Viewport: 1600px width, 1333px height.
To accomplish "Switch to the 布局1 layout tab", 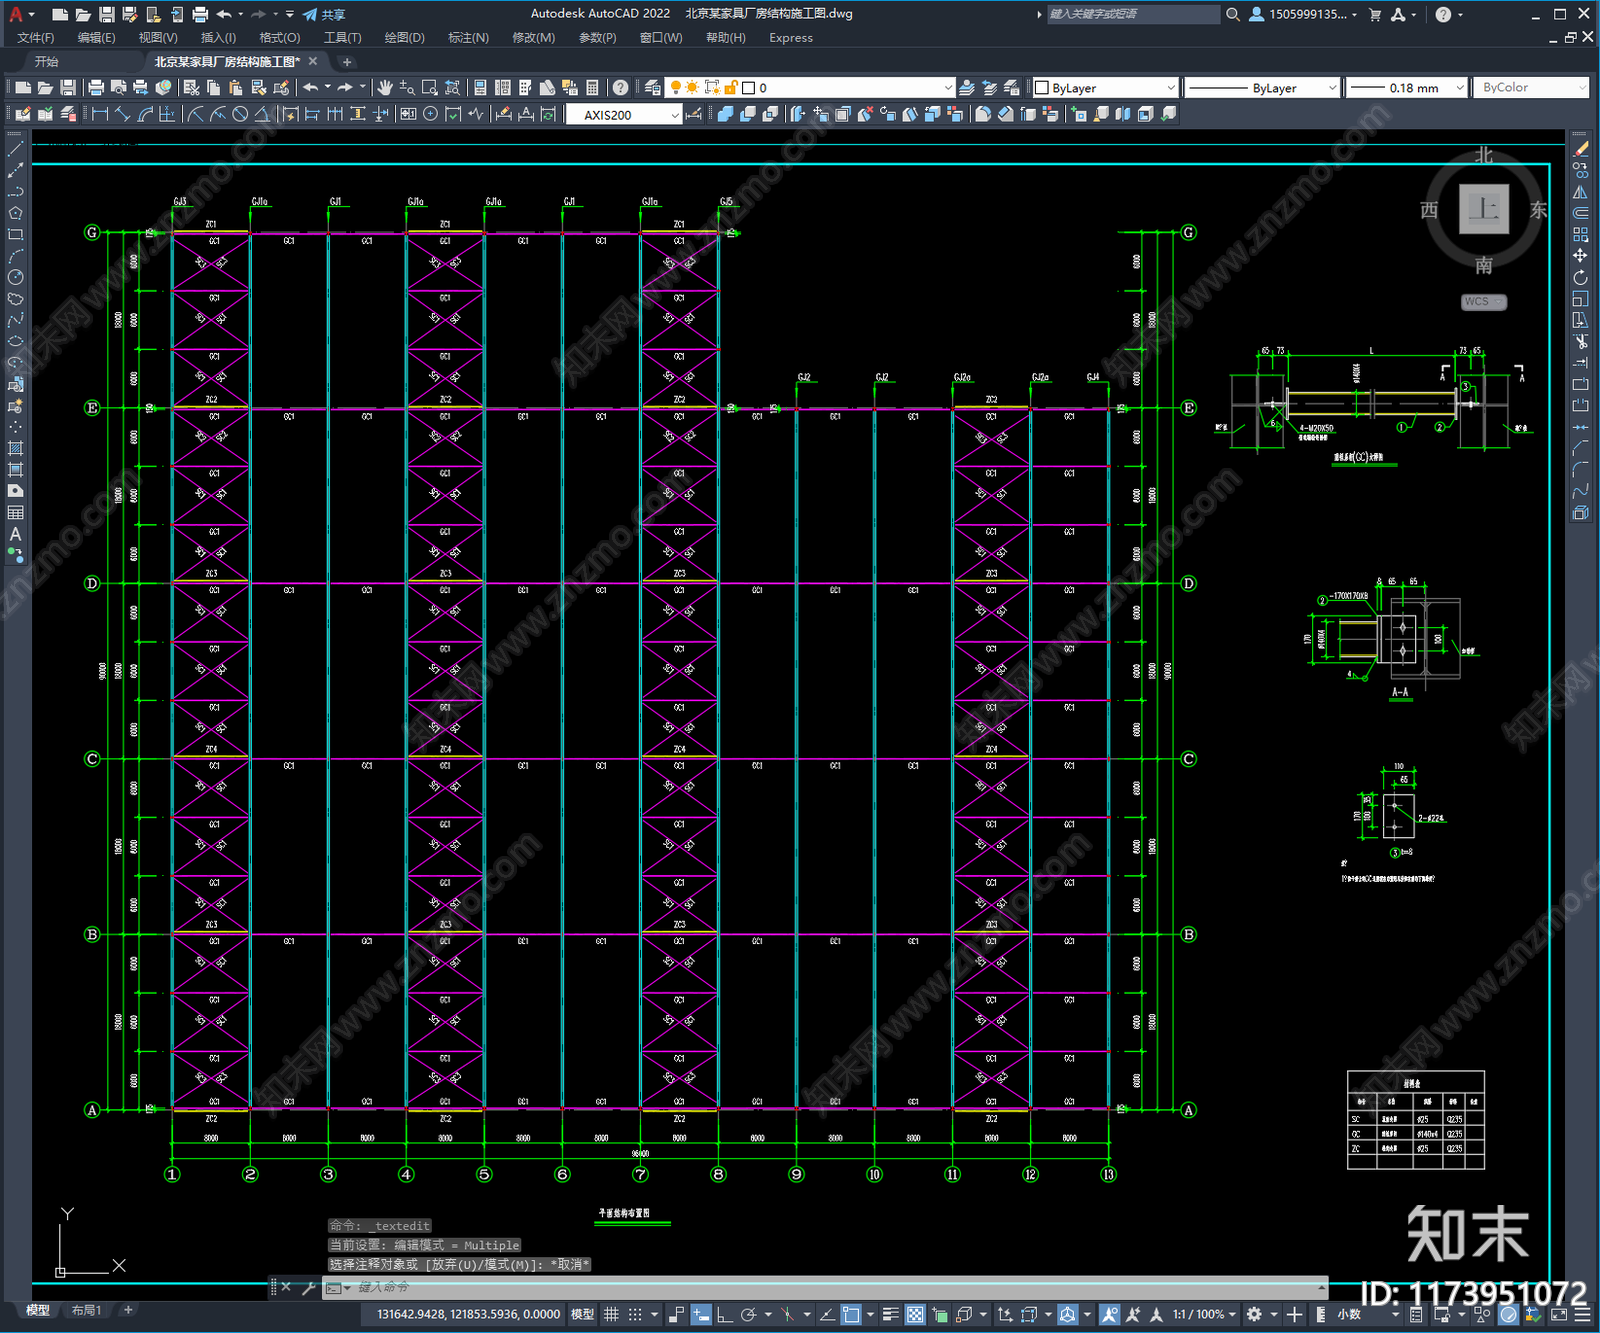I will [x=87, y=1310].
